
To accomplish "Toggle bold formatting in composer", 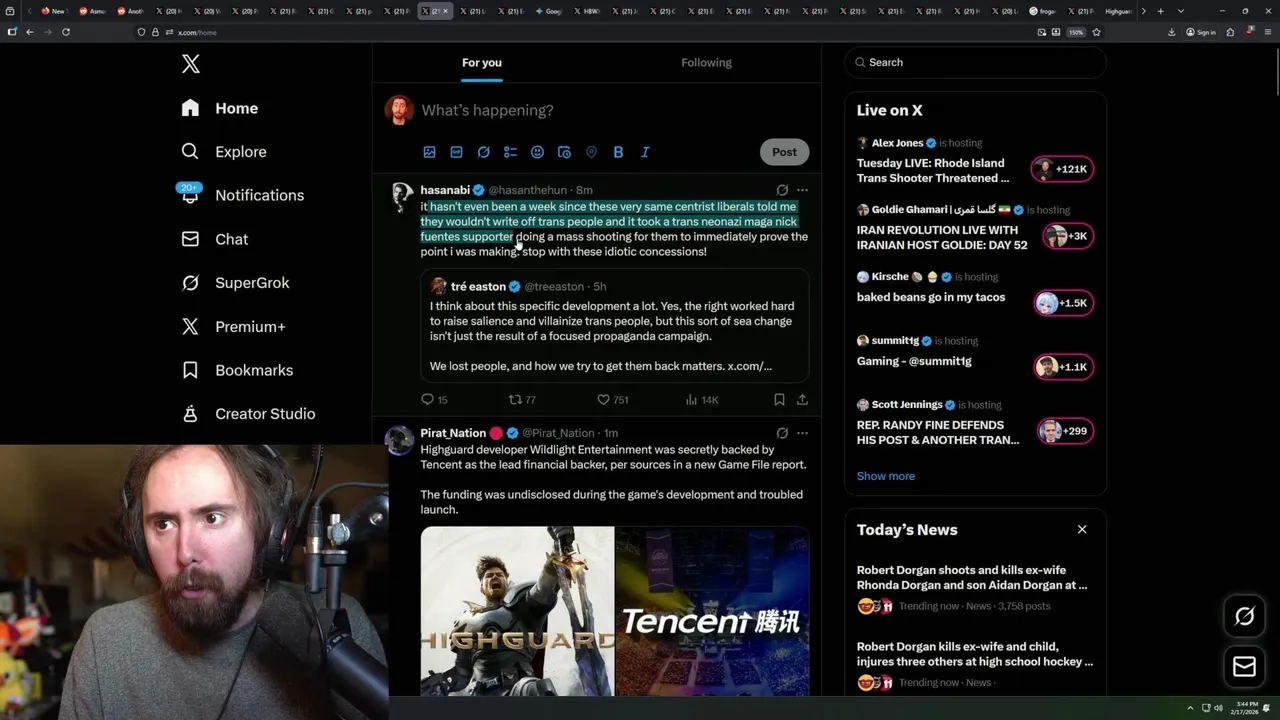I will 618,152.
